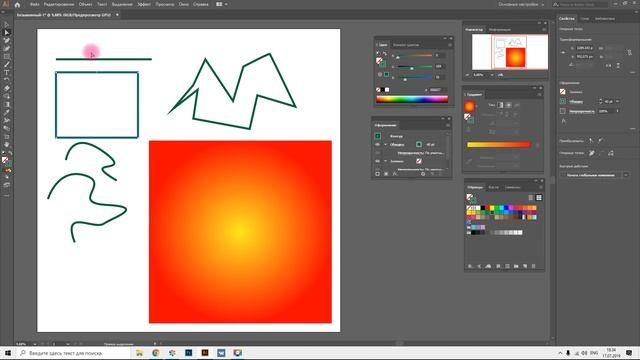Expand the Заливка row in Appearance panel
This screenshot has width=640, height=360.
[x=385, y=161]
